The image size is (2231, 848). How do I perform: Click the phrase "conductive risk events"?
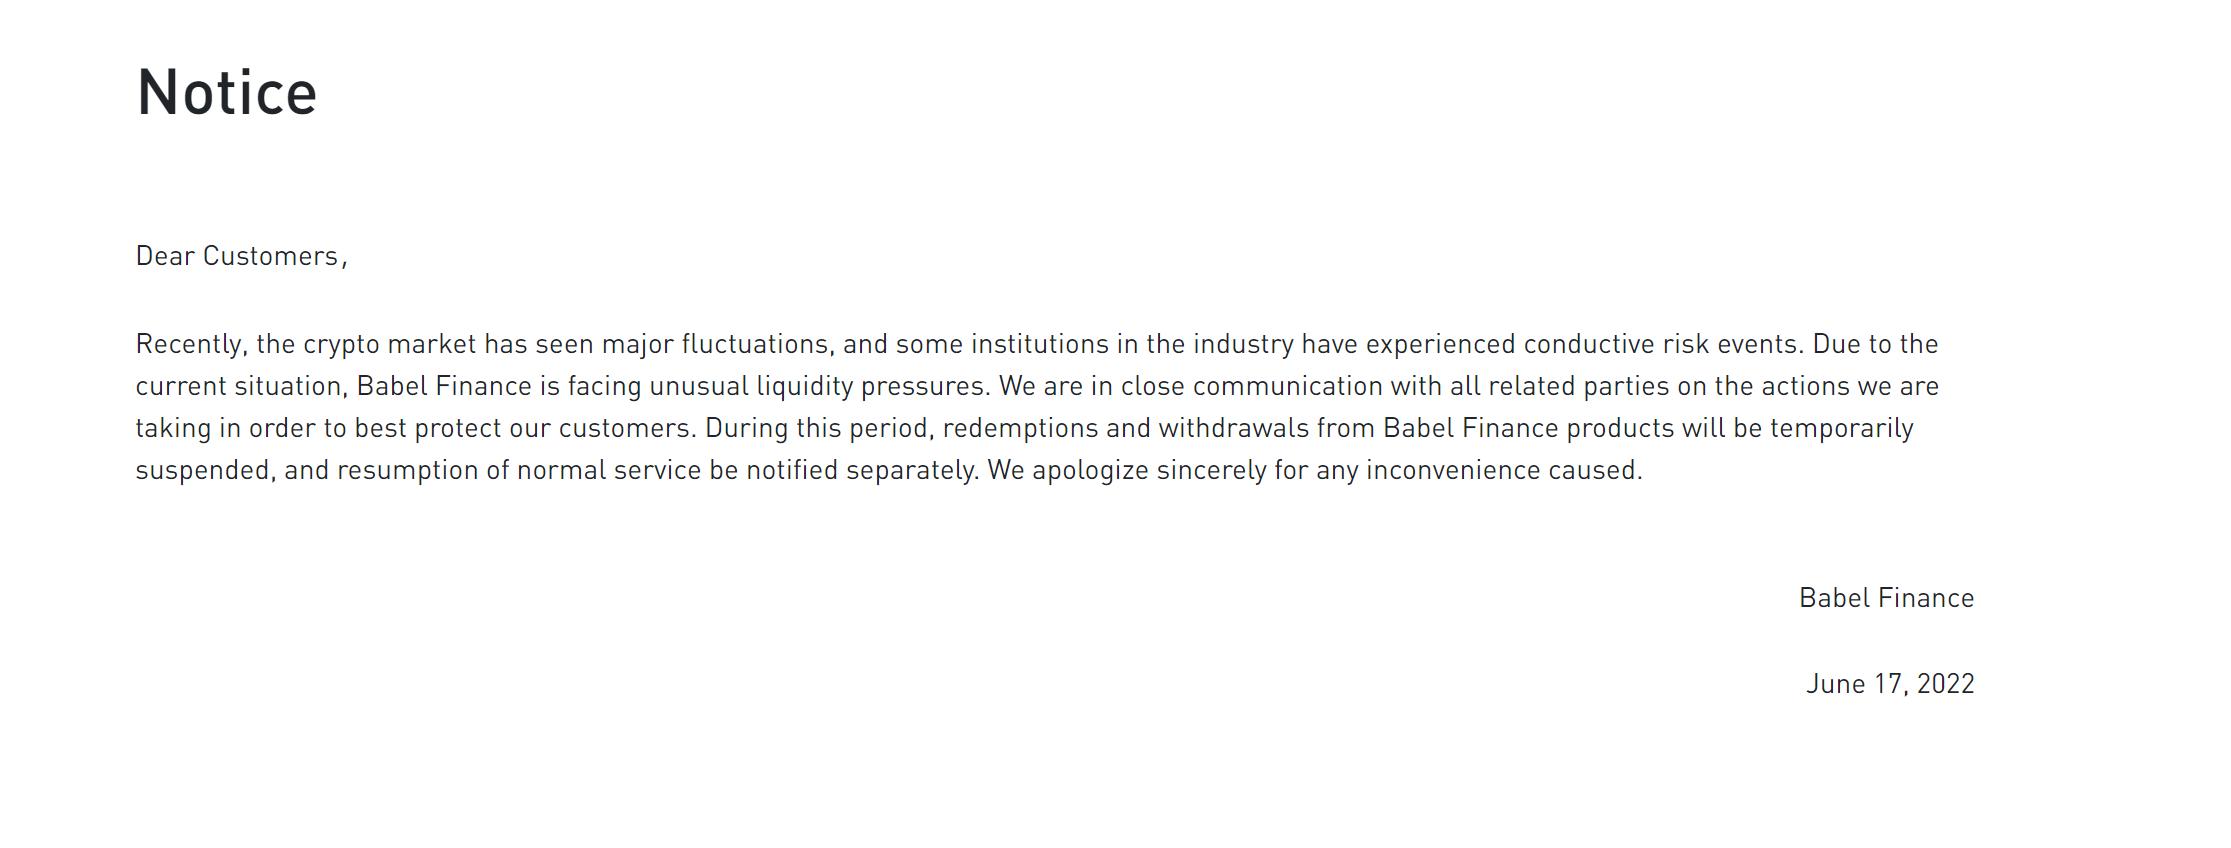(x=1663, y=345)
